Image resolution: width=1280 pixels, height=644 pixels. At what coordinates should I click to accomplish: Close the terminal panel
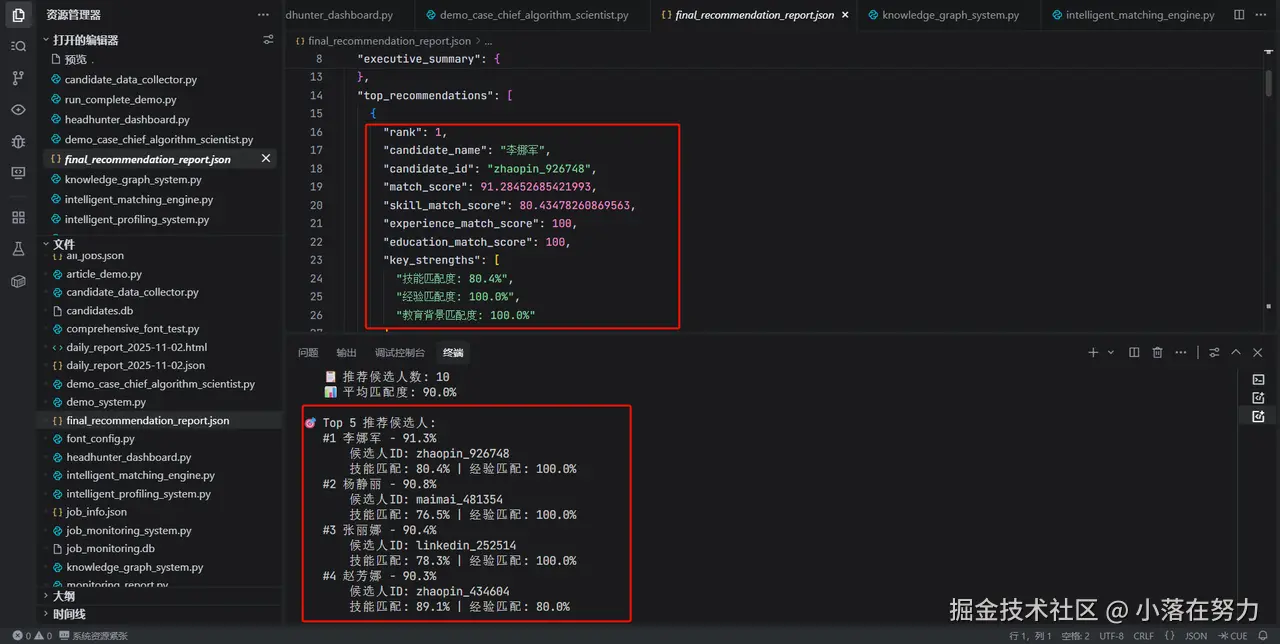[x=1259, y=352]
